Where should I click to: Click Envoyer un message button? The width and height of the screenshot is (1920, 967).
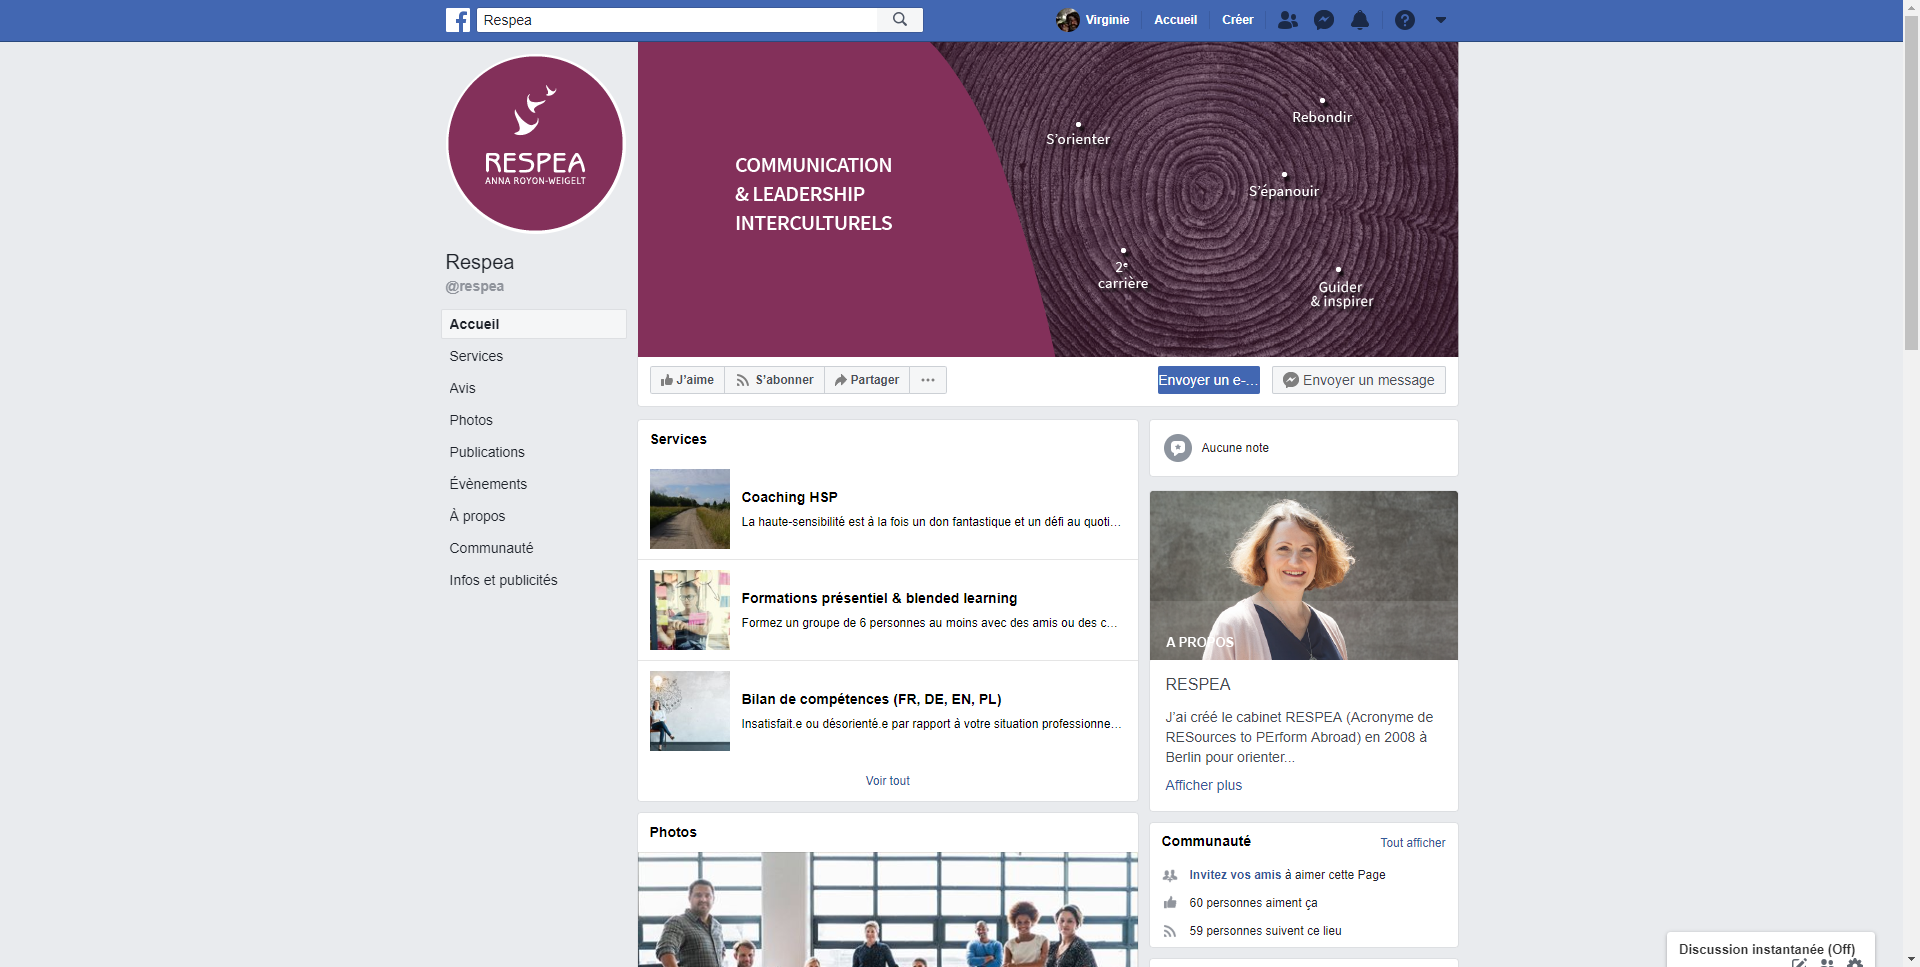click(x=1358, y=380)
